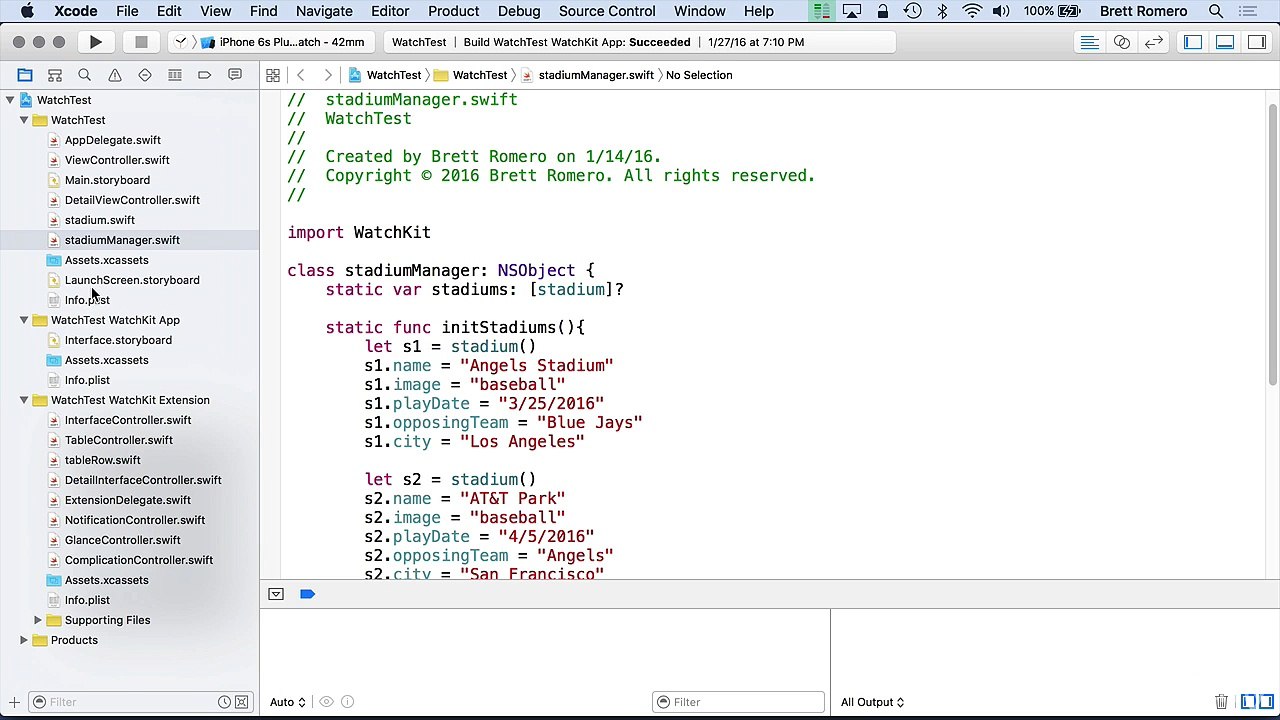Switch to the Version editor

click(x=1153, y=42)
